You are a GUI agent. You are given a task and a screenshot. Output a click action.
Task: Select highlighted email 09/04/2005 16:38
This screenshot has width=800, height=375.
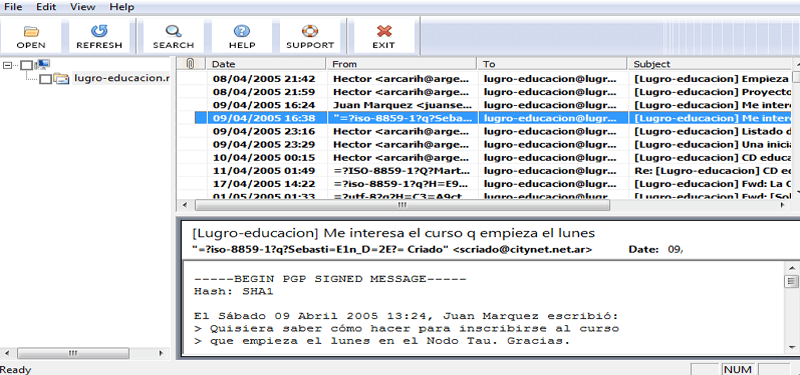(493, 118)
